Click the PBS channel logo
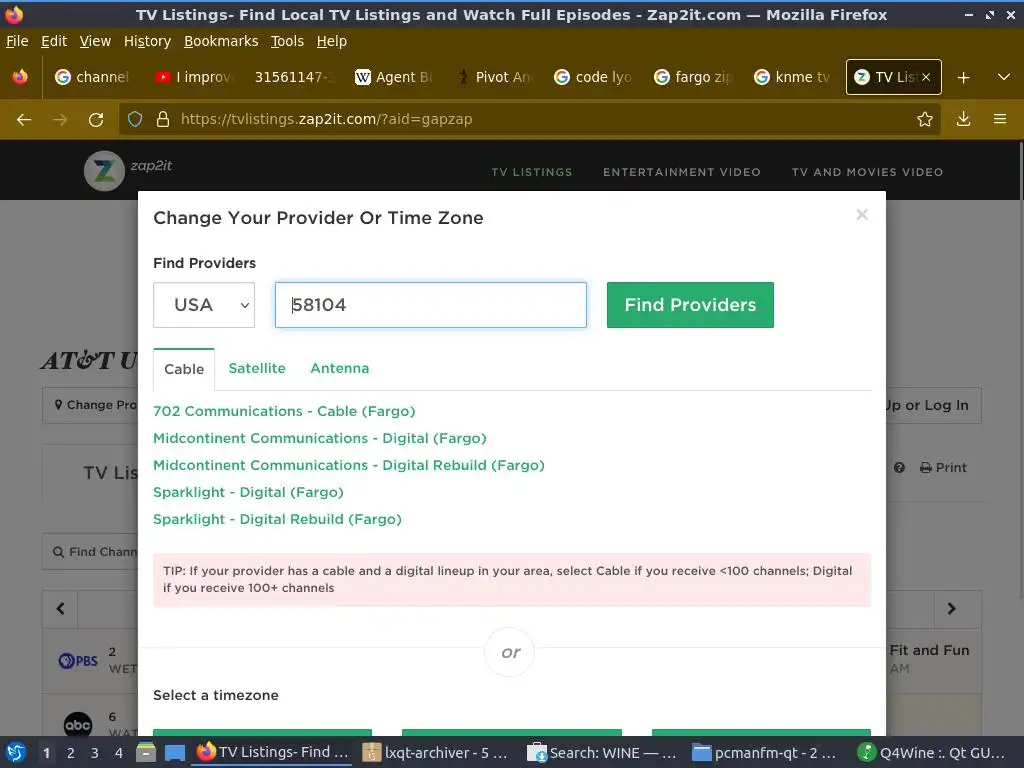 pyautogui.click(x=78, y=661)
